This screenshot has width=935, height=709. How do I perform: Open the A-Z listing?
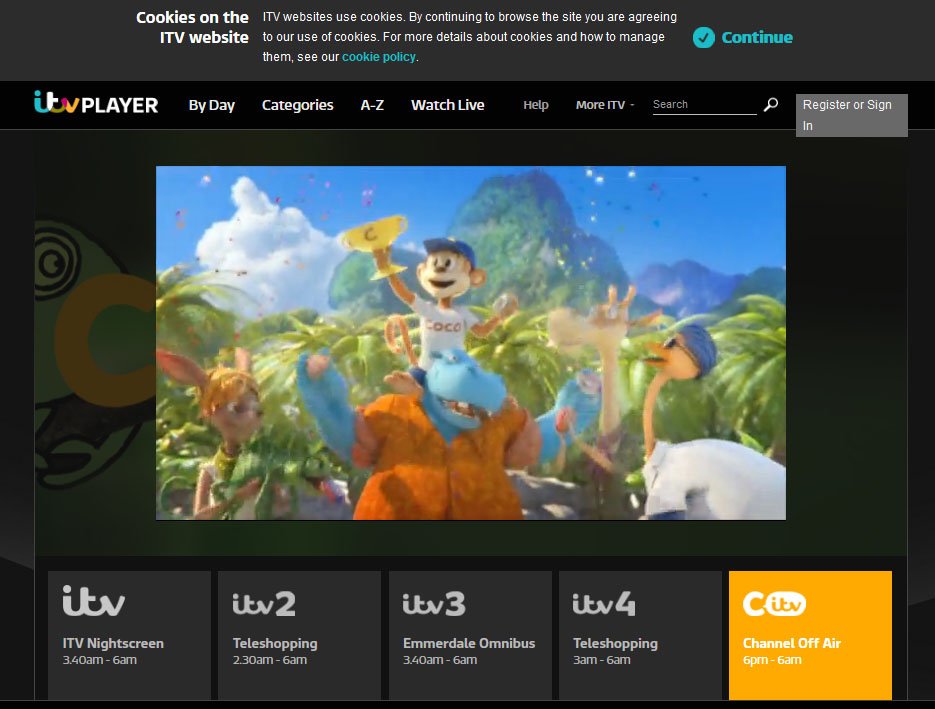tap(372, 105)
